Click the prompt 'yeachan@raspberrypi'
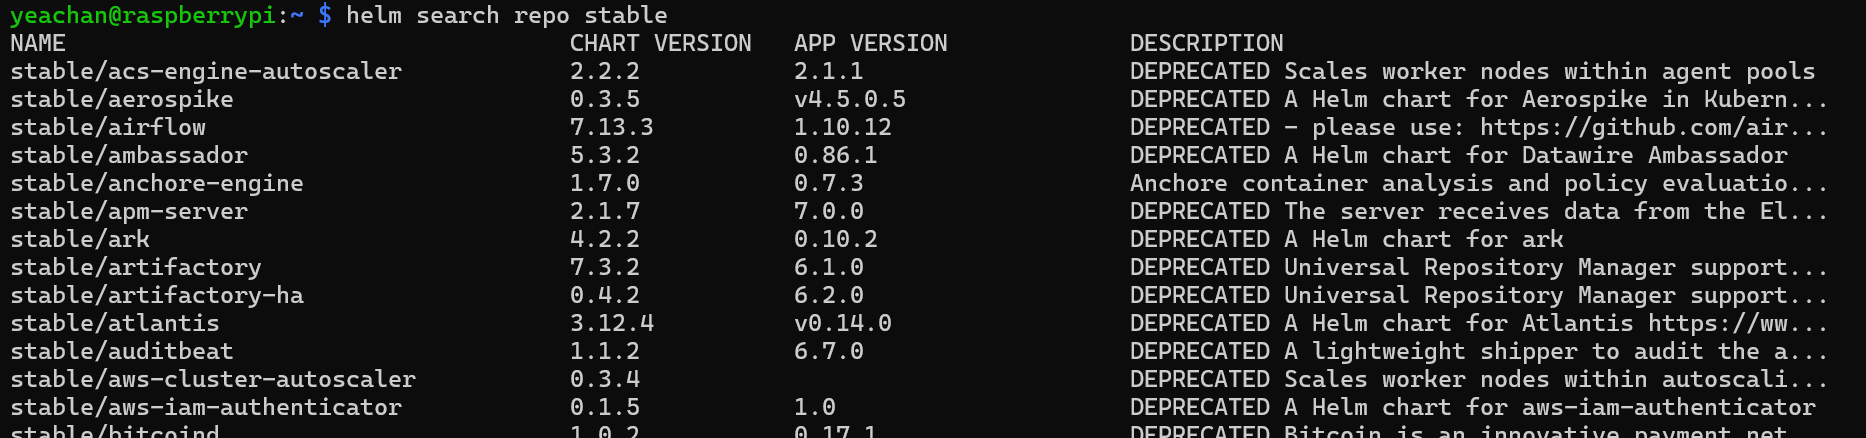The width and height of the screenshot is (1866, 438). coord(143,15)
